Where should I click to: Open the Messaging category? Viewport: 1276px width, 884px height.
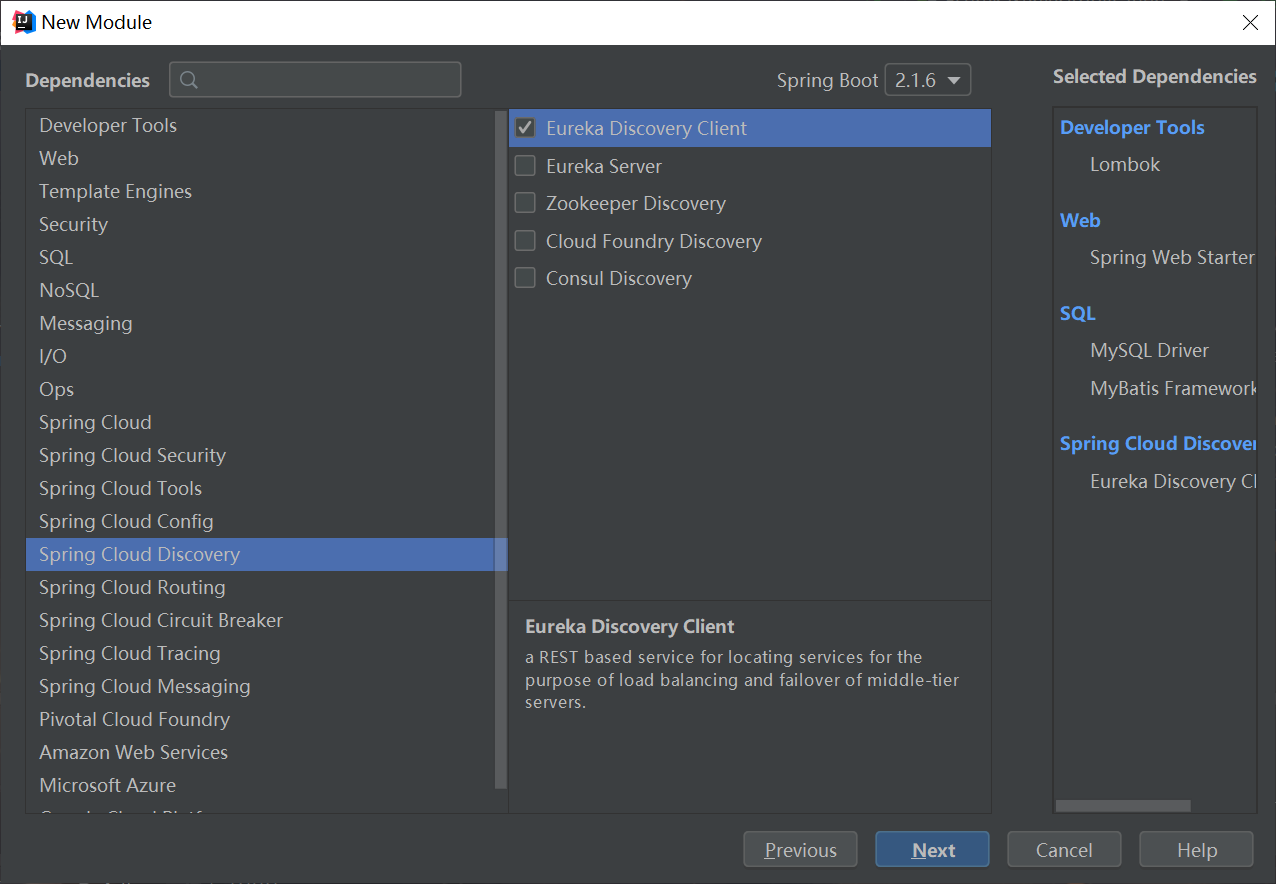click(x=260, y=323)
